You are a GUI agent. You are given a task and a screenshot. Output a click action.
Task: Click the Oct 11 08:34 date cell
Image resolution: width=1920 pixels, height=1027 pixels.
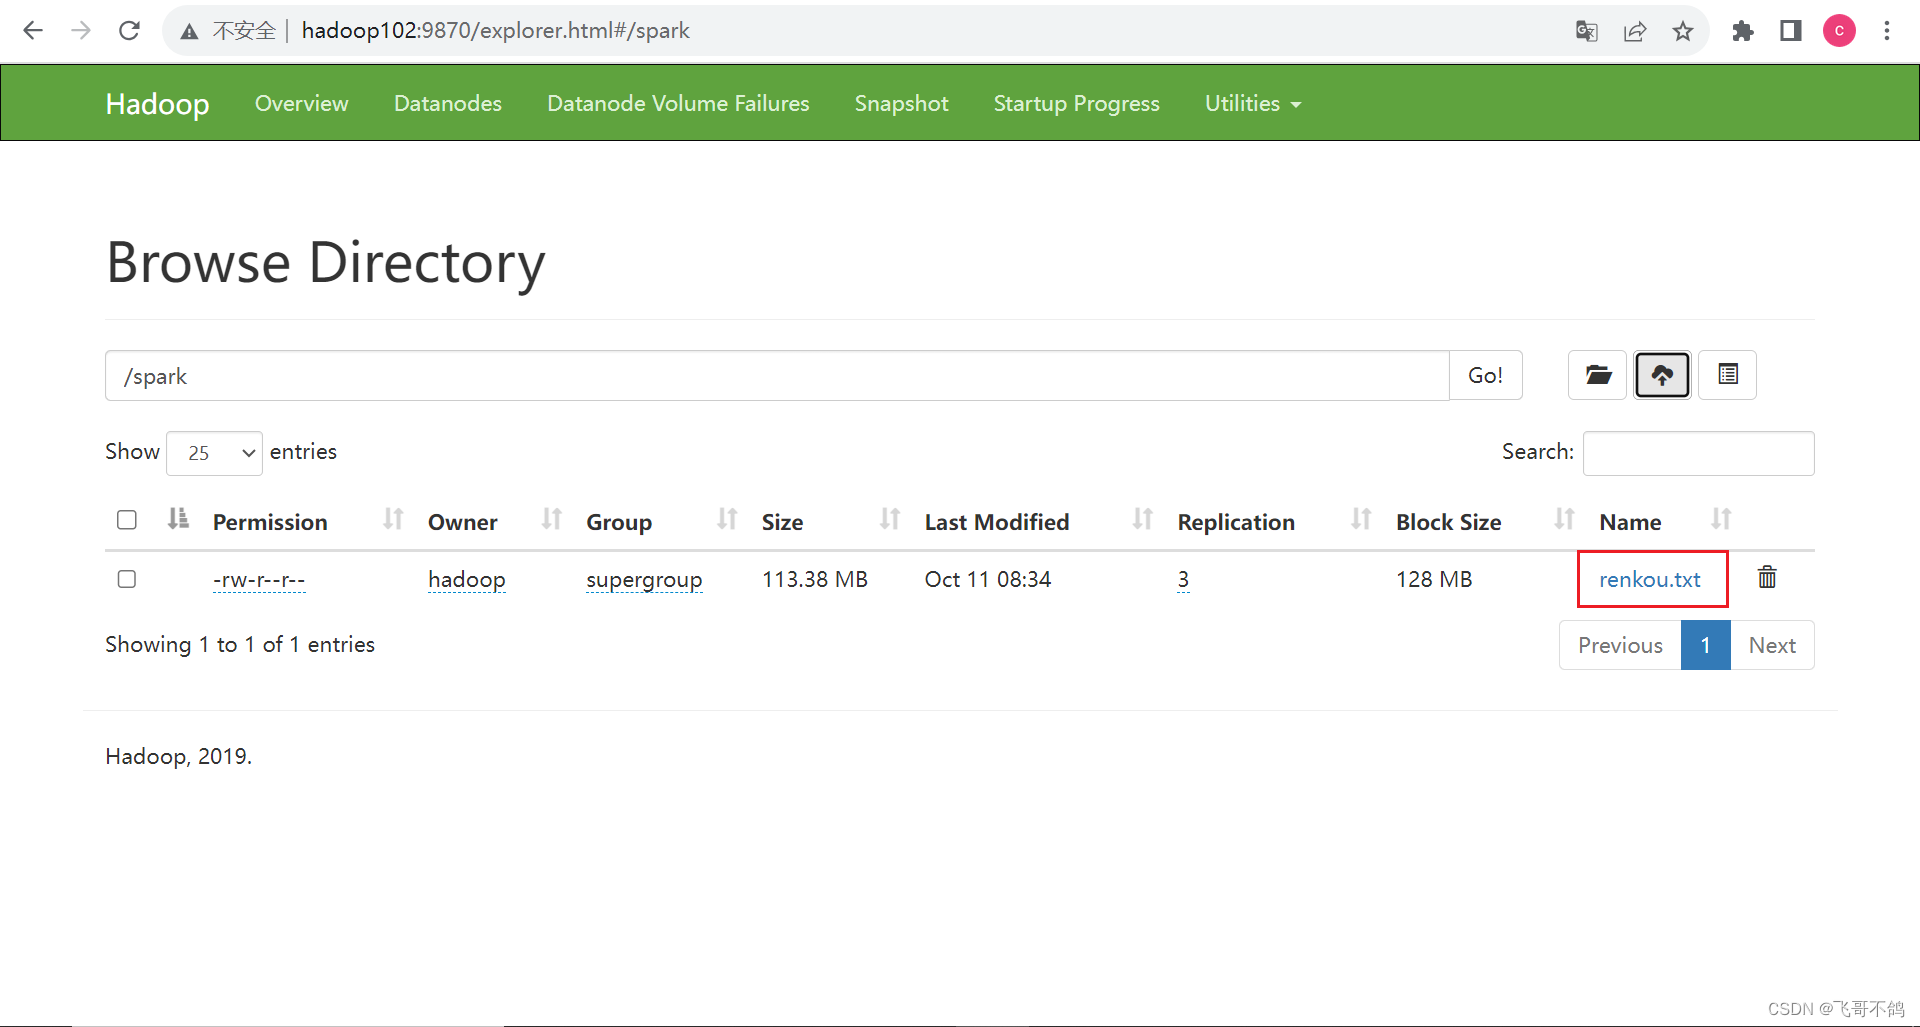pos(988,580)
